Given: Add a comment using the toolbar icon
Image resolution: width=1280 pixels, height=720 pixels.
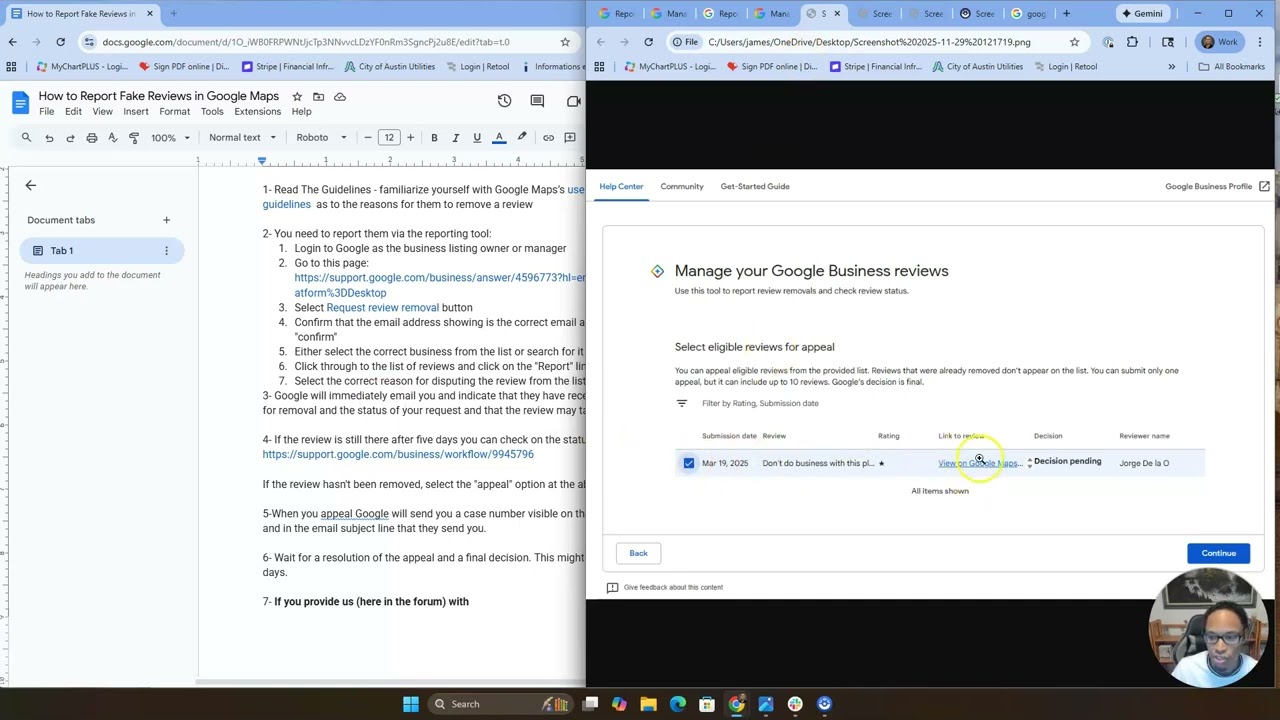Looking at the screenshot, I should [570, 138].
